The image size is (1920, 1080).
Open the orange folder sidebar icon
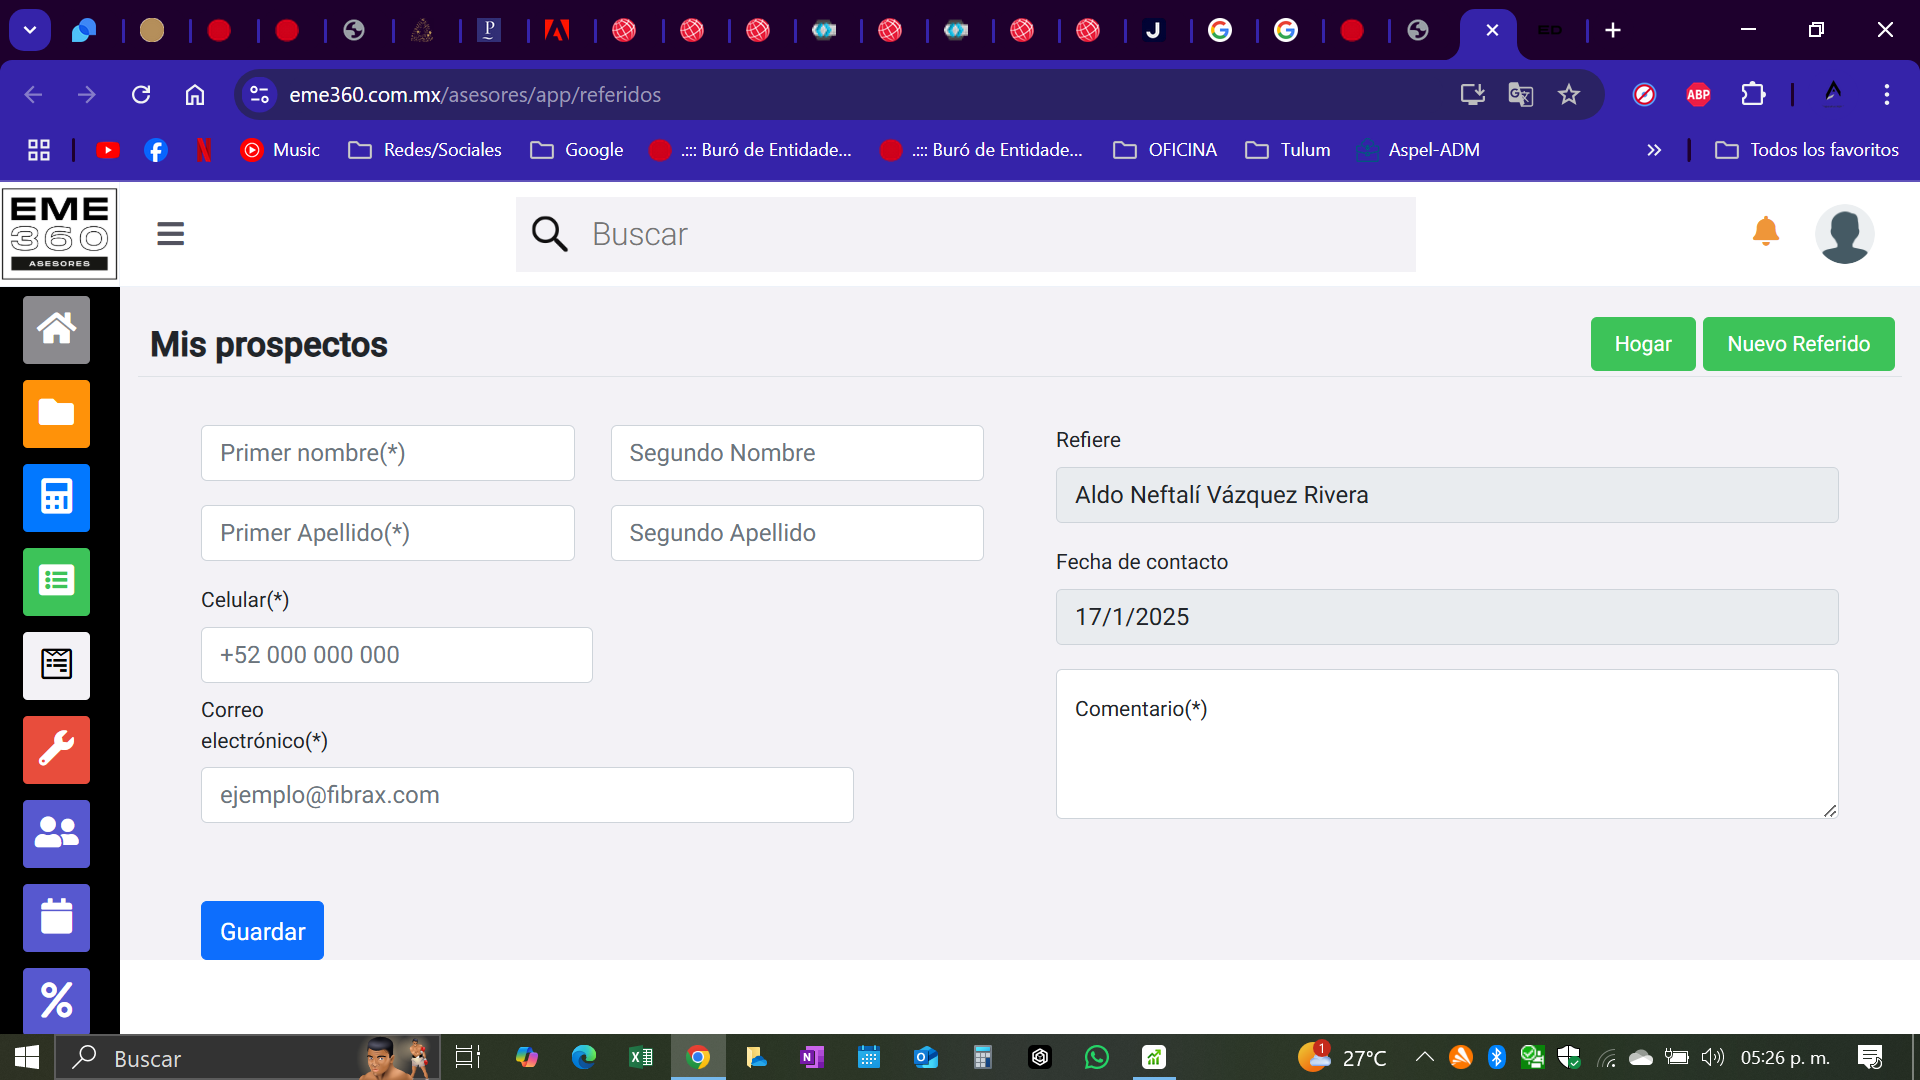[x=56, y=413]
